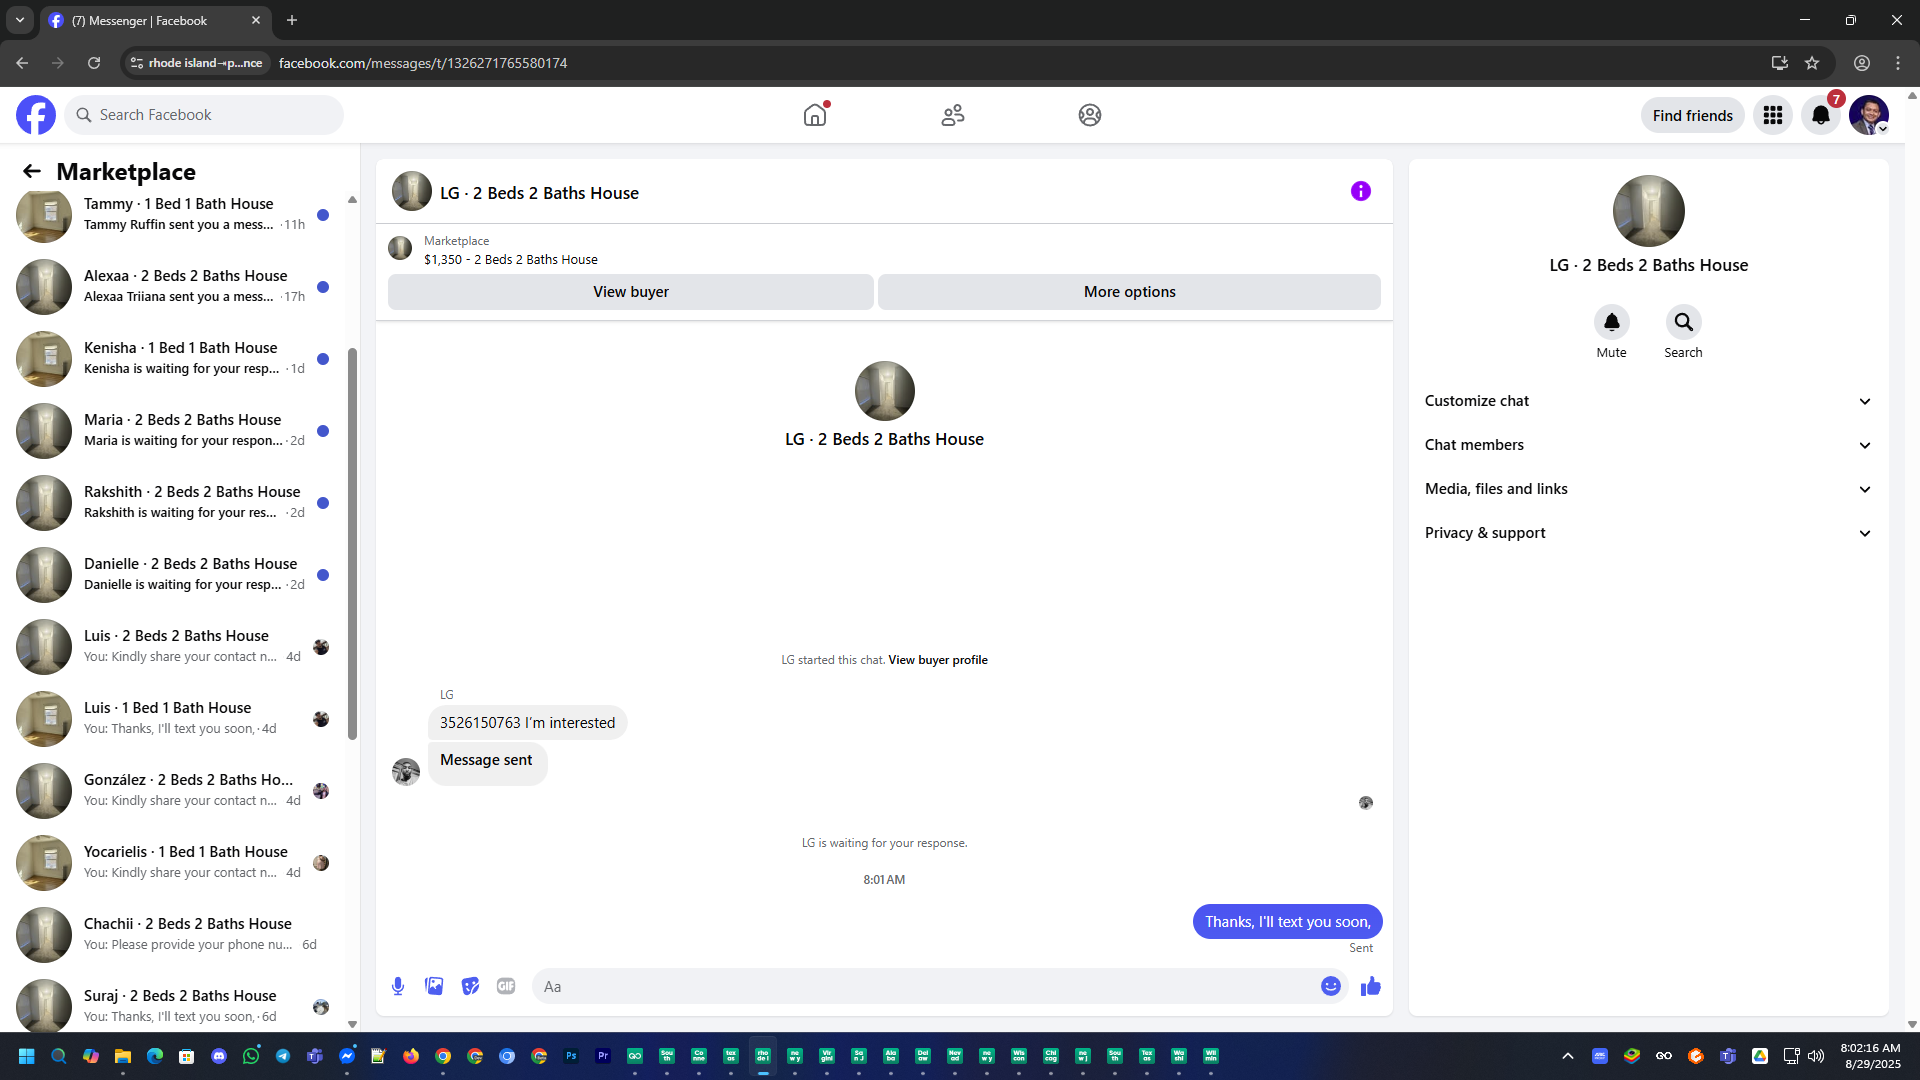The height and width of the screenshot is (1080, 1920).
Task: Open the Friends tab in top navigation
Action: 952,115
